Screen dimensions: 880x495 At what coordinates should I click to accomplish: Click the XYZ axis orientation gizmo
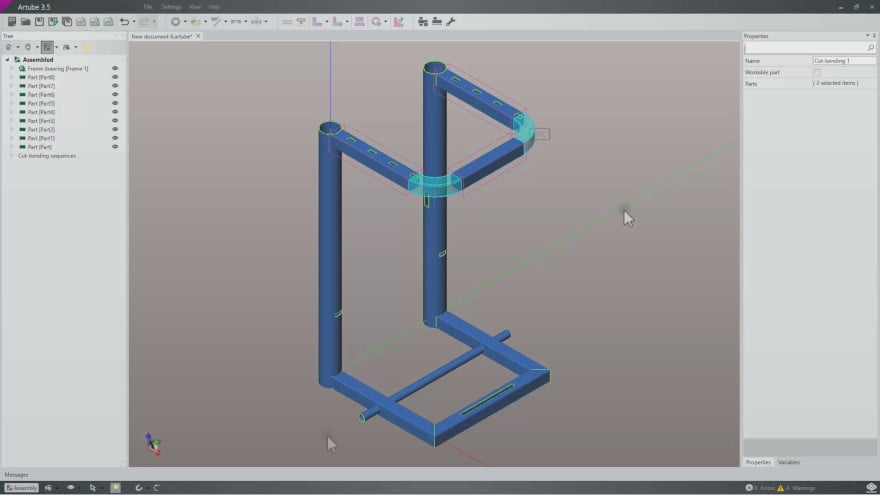tap(150, 442)
